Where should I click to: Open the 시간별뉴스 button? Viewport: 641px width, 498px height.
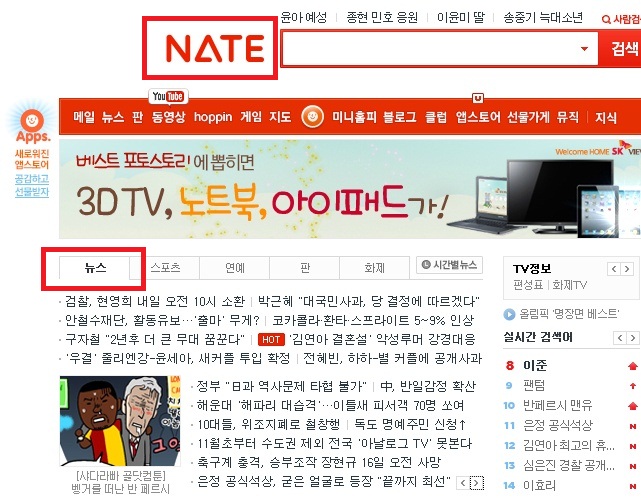(449, 265)
